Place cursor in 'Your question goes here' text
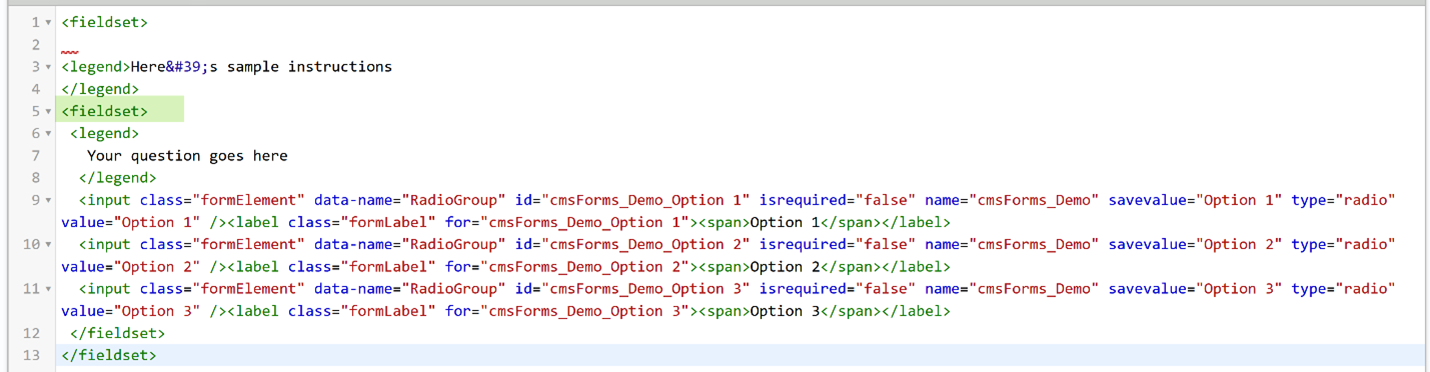The image size is (1430, 372). (187, 155)
